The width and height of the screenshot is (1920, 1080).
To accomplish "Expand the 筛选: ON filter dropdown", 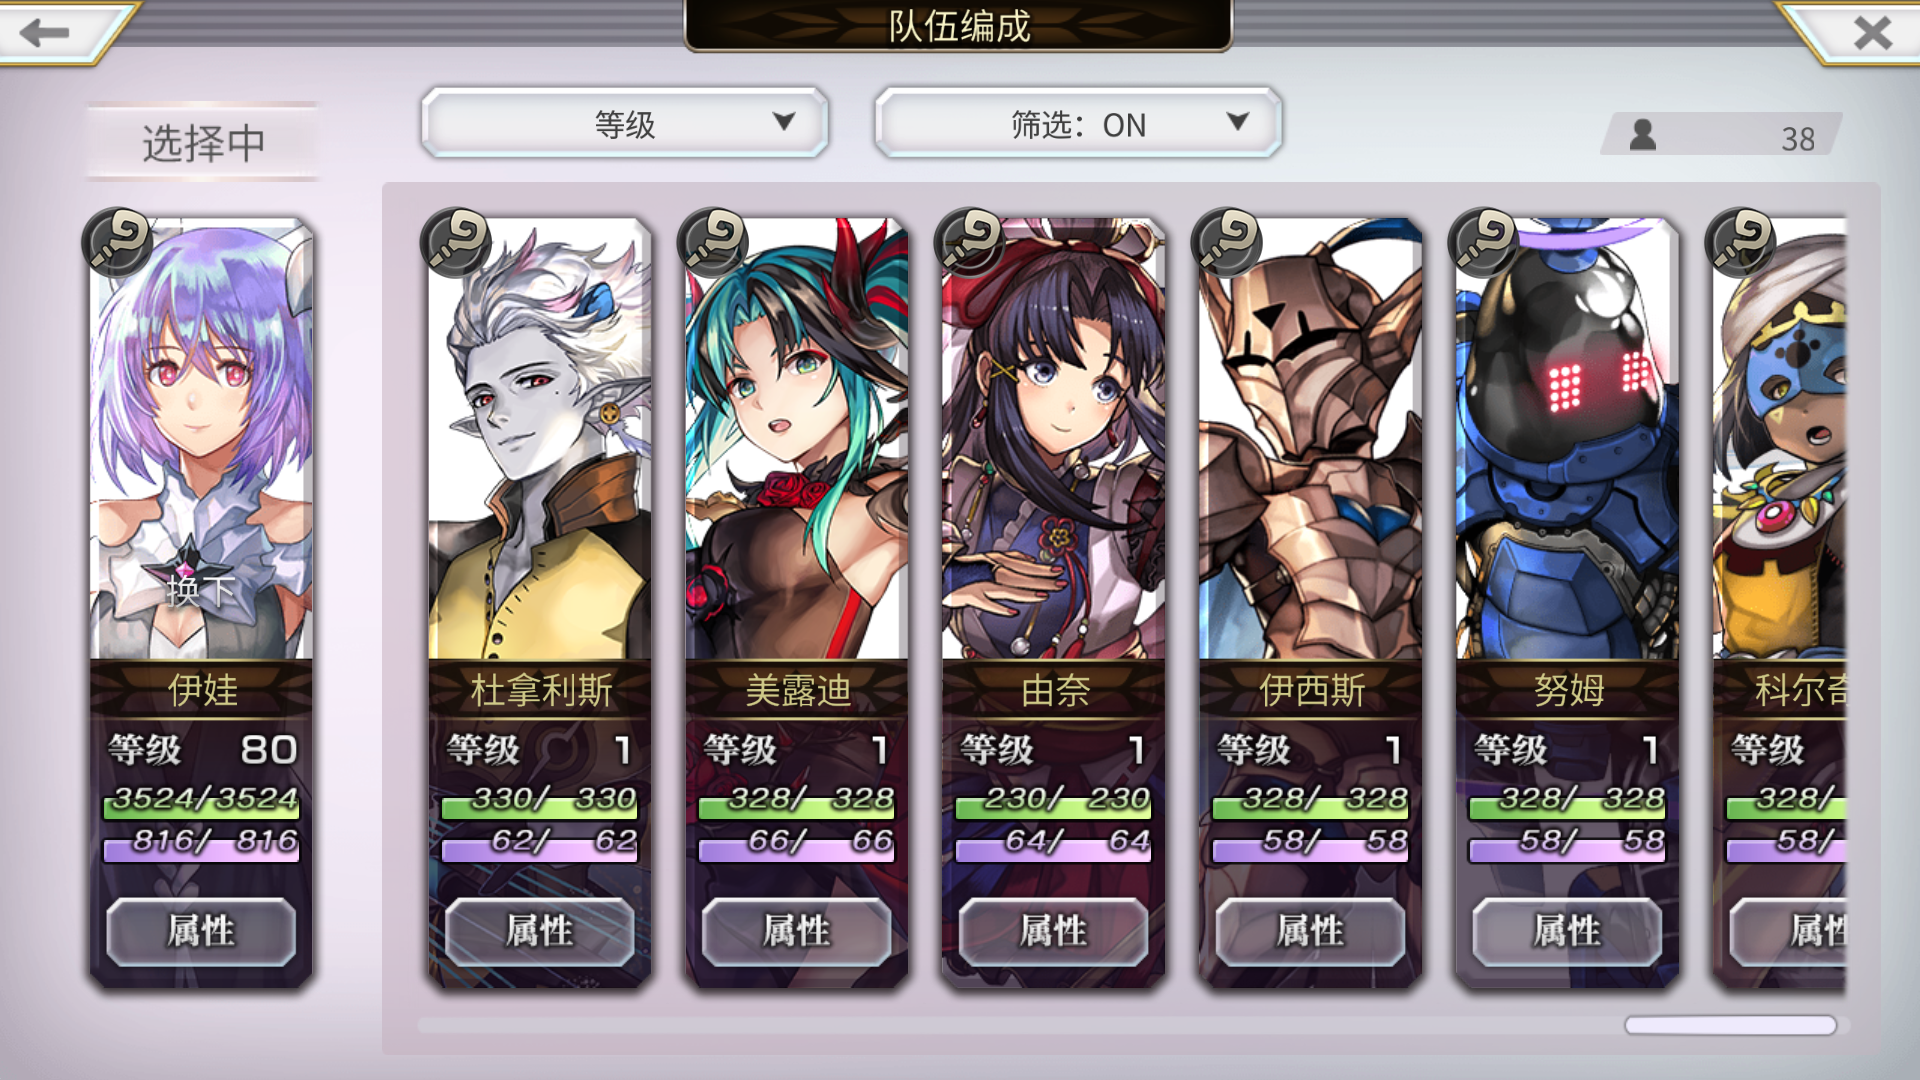I will point(1078,123).
